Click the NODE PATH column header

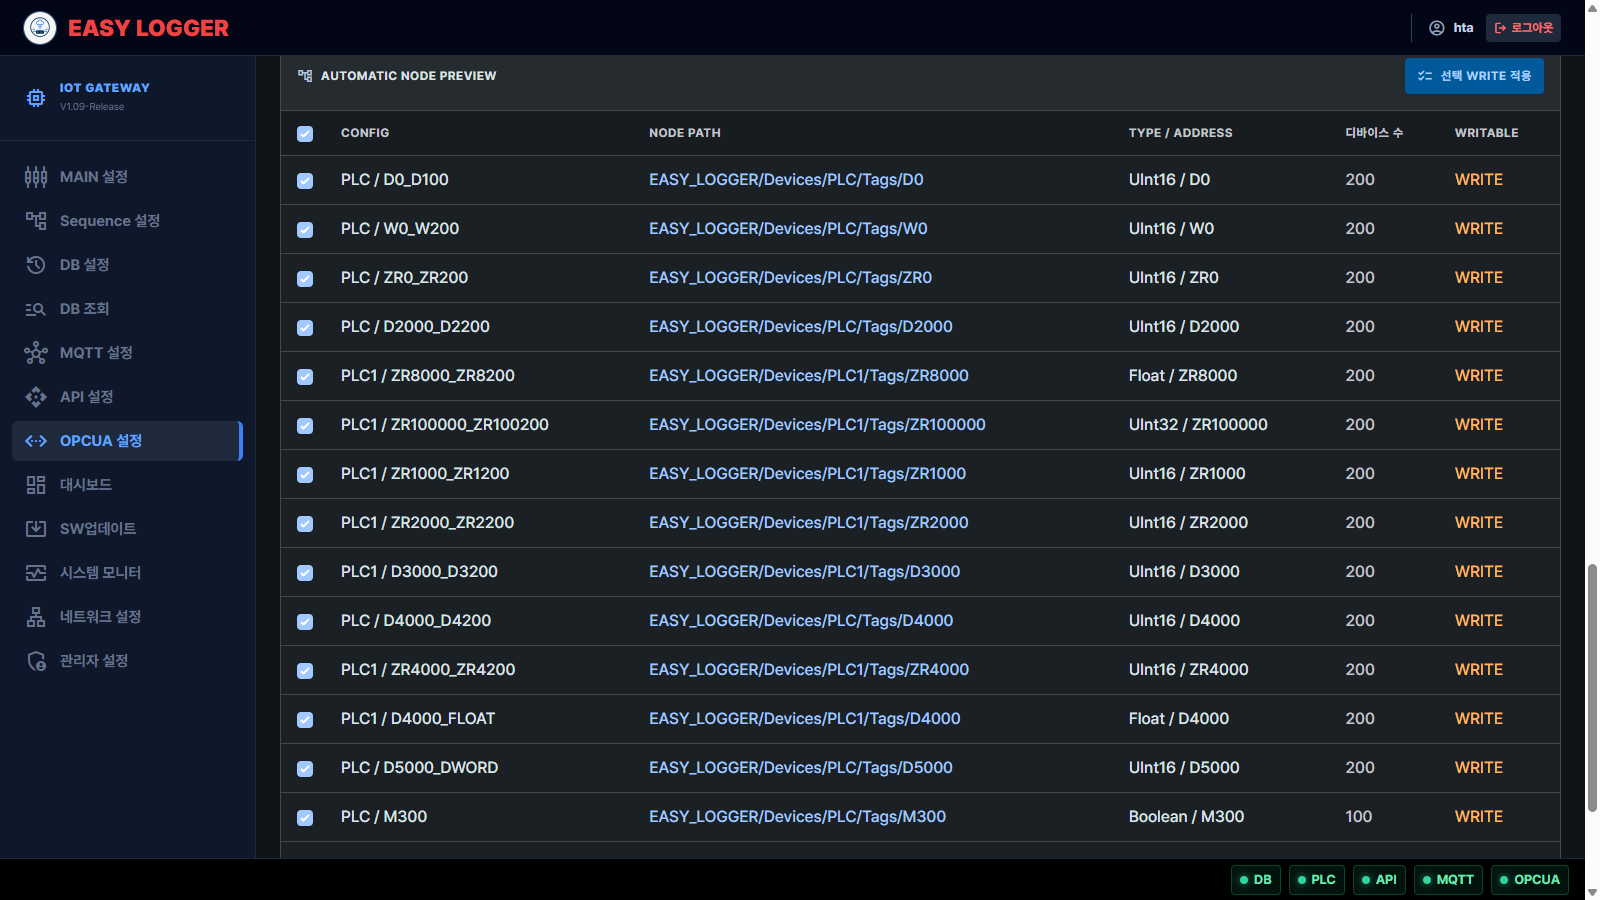click(685, 133)
